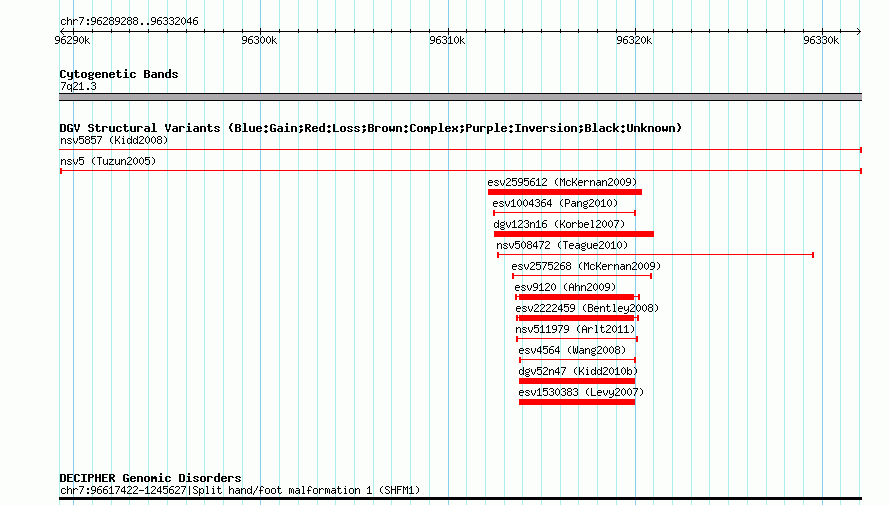Click the Cytogenetic Bands track title
The image size is (890, 505).
pos(119,74)
